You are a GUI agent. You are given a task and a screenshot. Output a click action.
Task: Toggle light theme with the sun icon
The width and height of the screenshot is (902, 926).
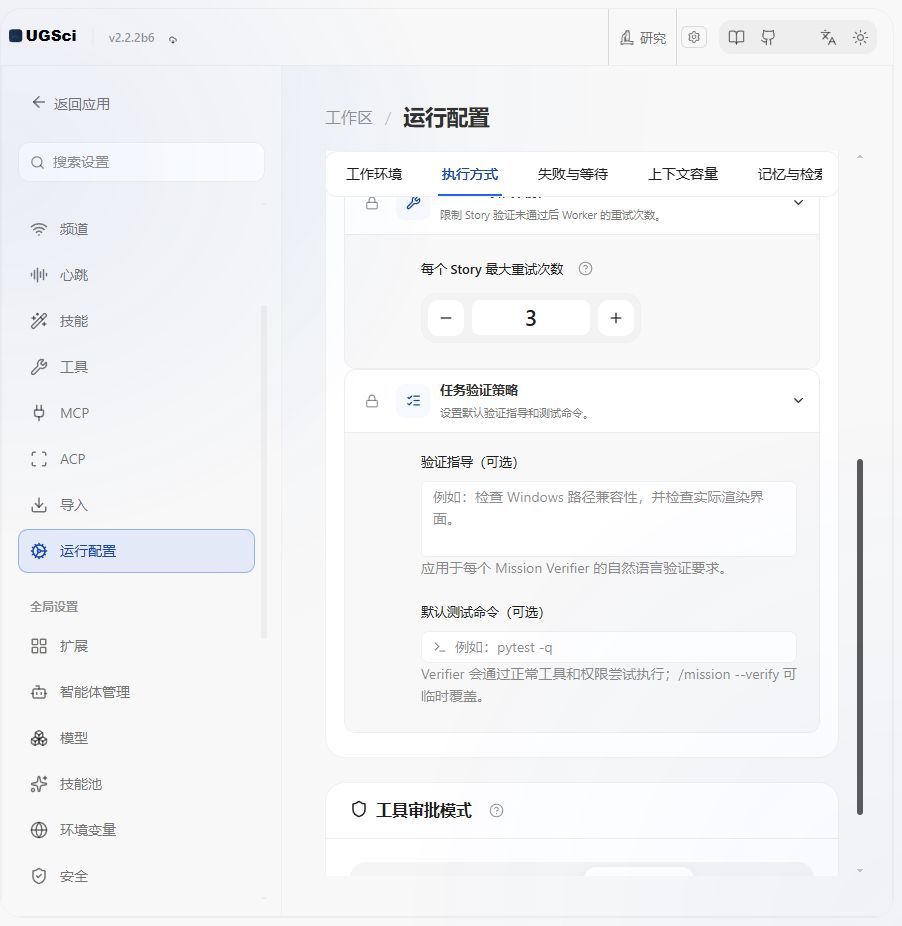tap(860, 38)
